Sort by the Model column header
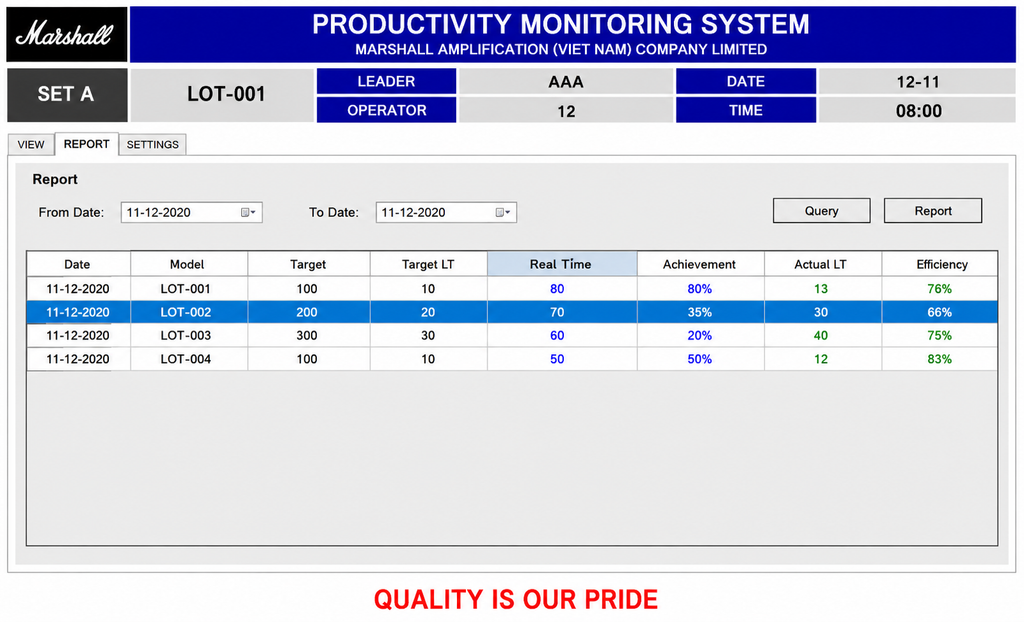The image size is (1024, 622). pyautogui.click(x=188, y=264)
